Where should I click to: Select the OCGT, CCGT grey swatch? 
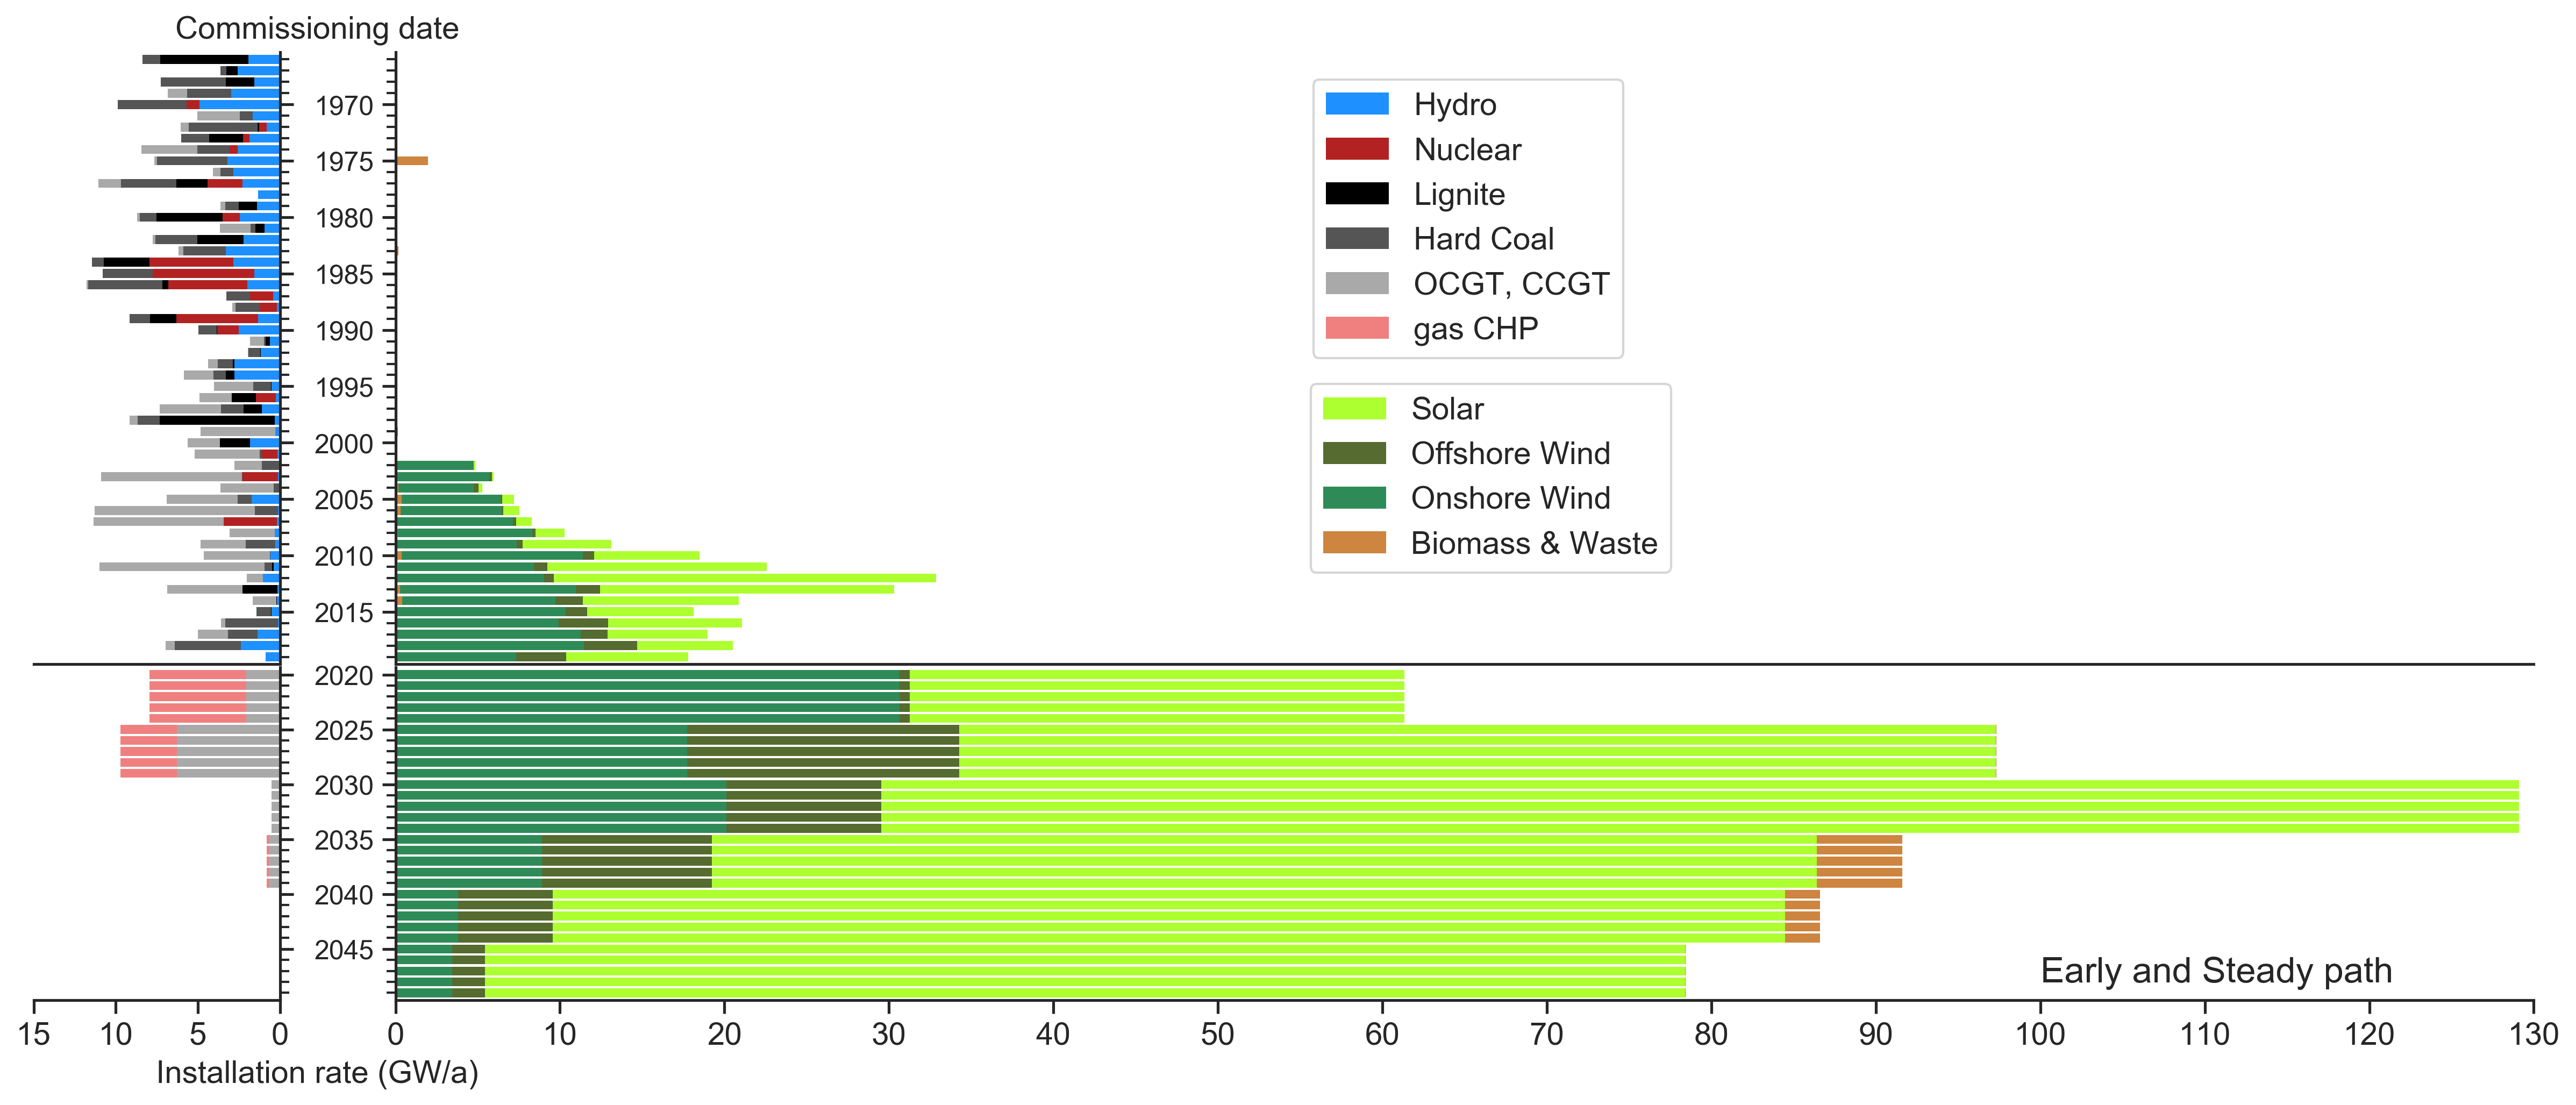coord(1357,284)
